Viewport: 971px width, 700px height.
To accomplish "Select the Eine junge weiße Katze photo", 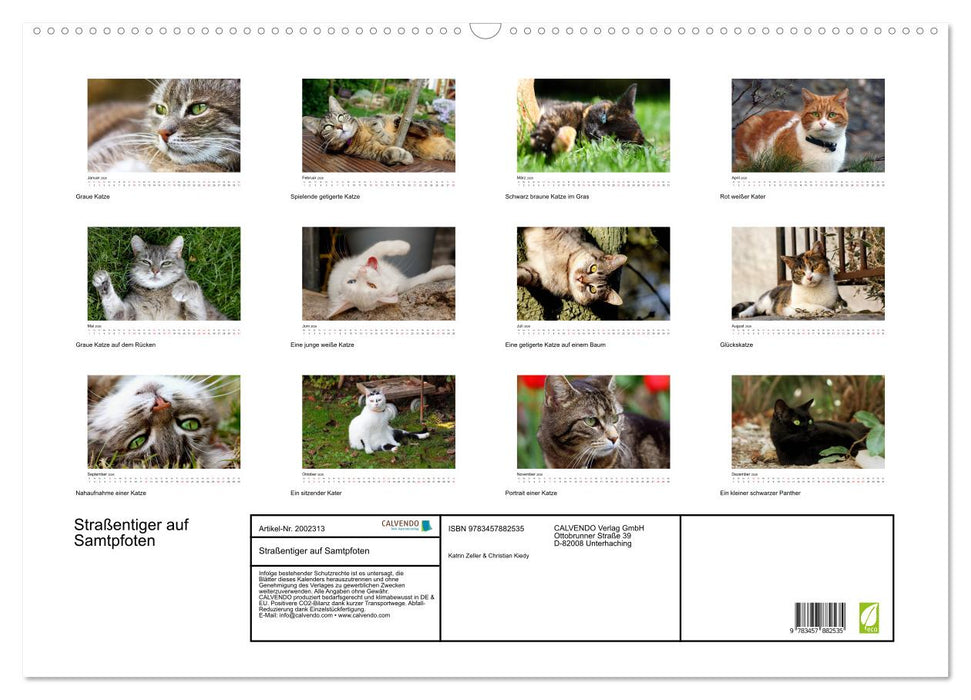I will (378, 274).
